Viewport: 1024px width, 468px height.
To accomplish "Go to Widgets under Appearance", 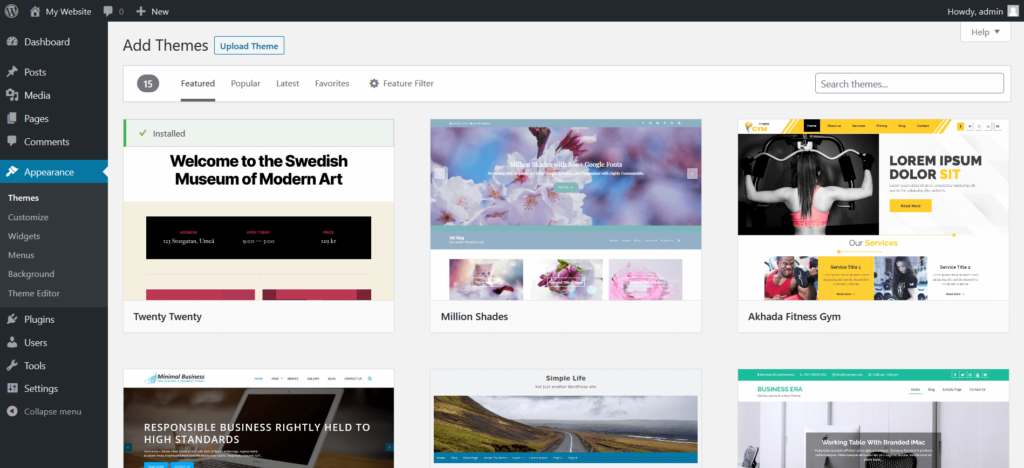I will pos(24,236).
